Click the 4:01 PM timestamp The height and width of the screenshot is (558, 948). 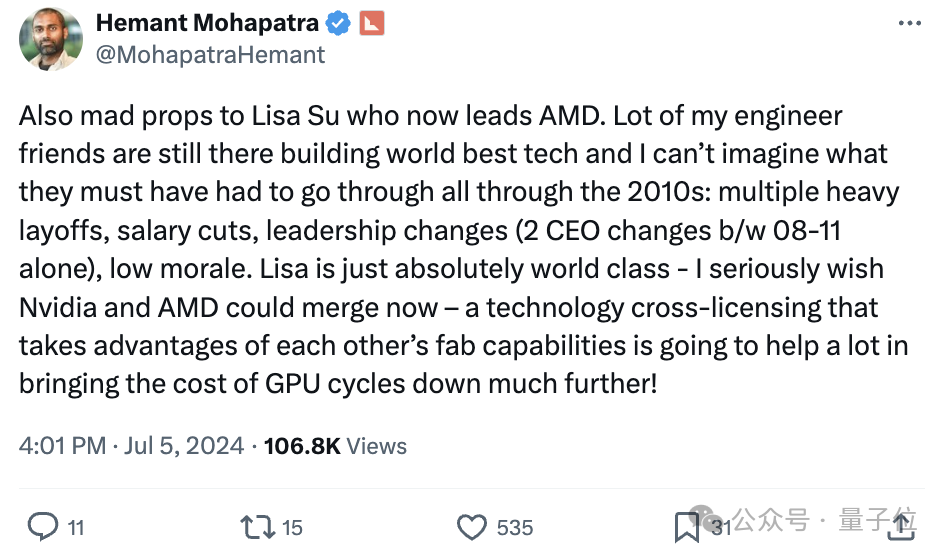61,445
